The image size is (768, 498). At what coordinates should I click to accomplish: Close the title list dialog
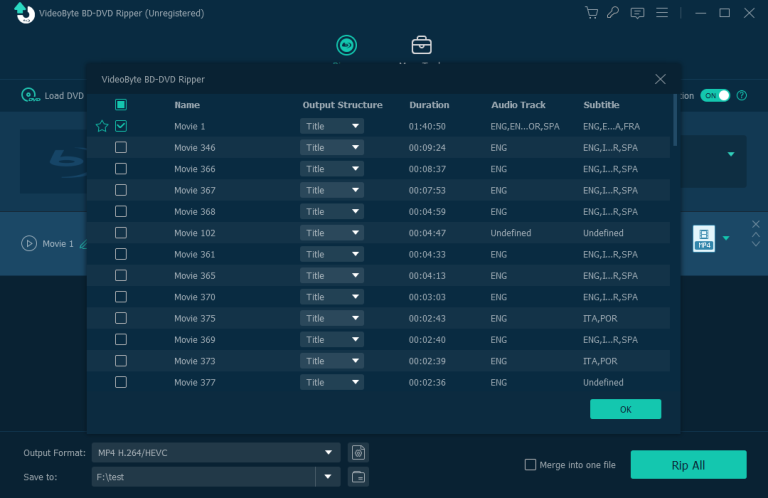point(660,79)
